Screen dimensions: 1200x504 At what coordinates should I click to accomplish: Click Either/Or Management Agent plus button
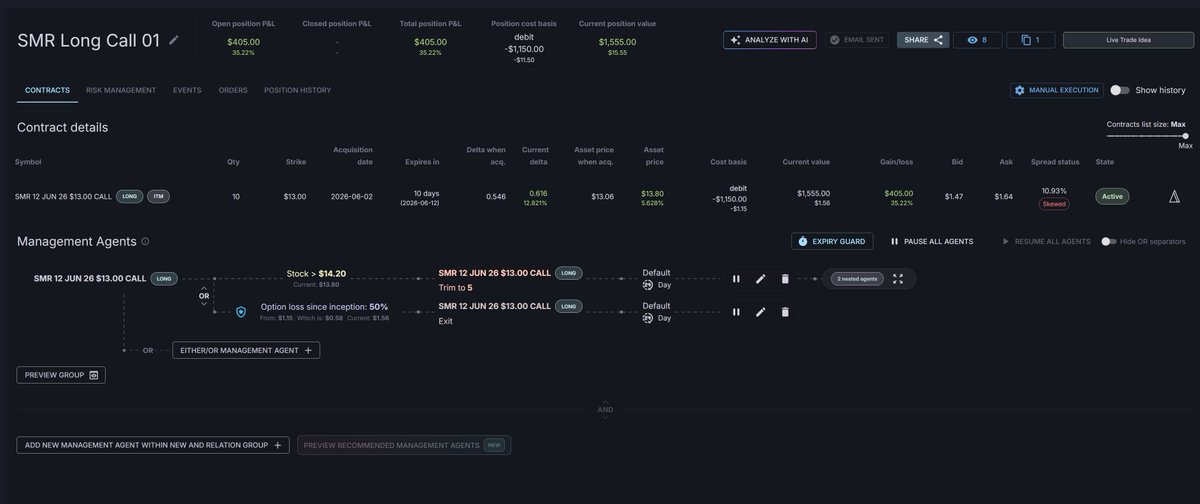tap(246, 350)
